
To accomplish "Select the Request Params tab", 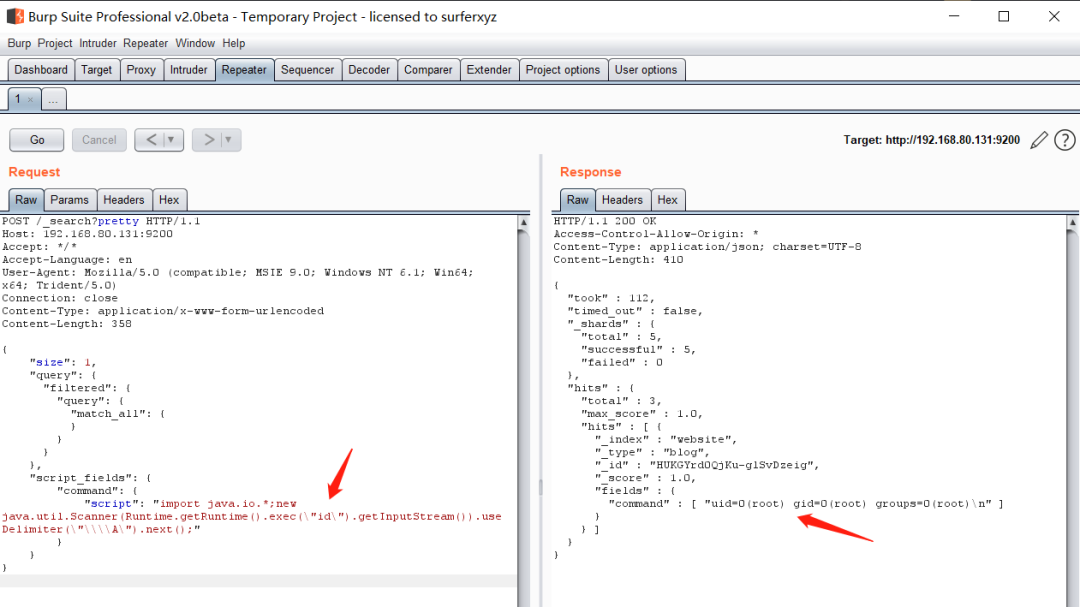I will click(x=70, y=200).
